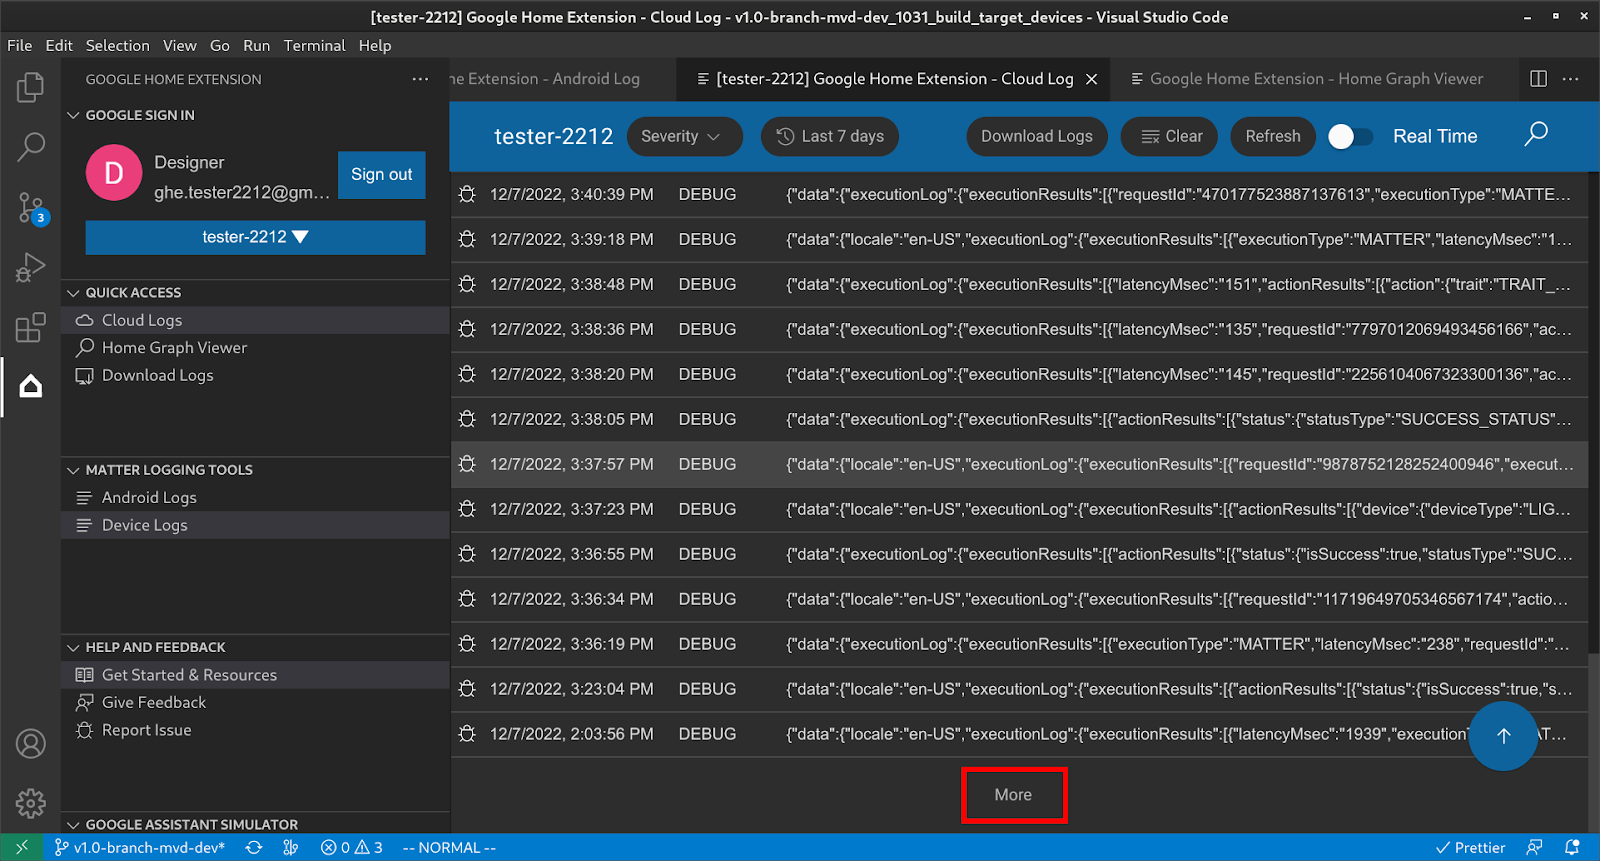The image size is (1600, 861).
Task: Open Manage gear icon in activity bar
Action: pos(30,803)
